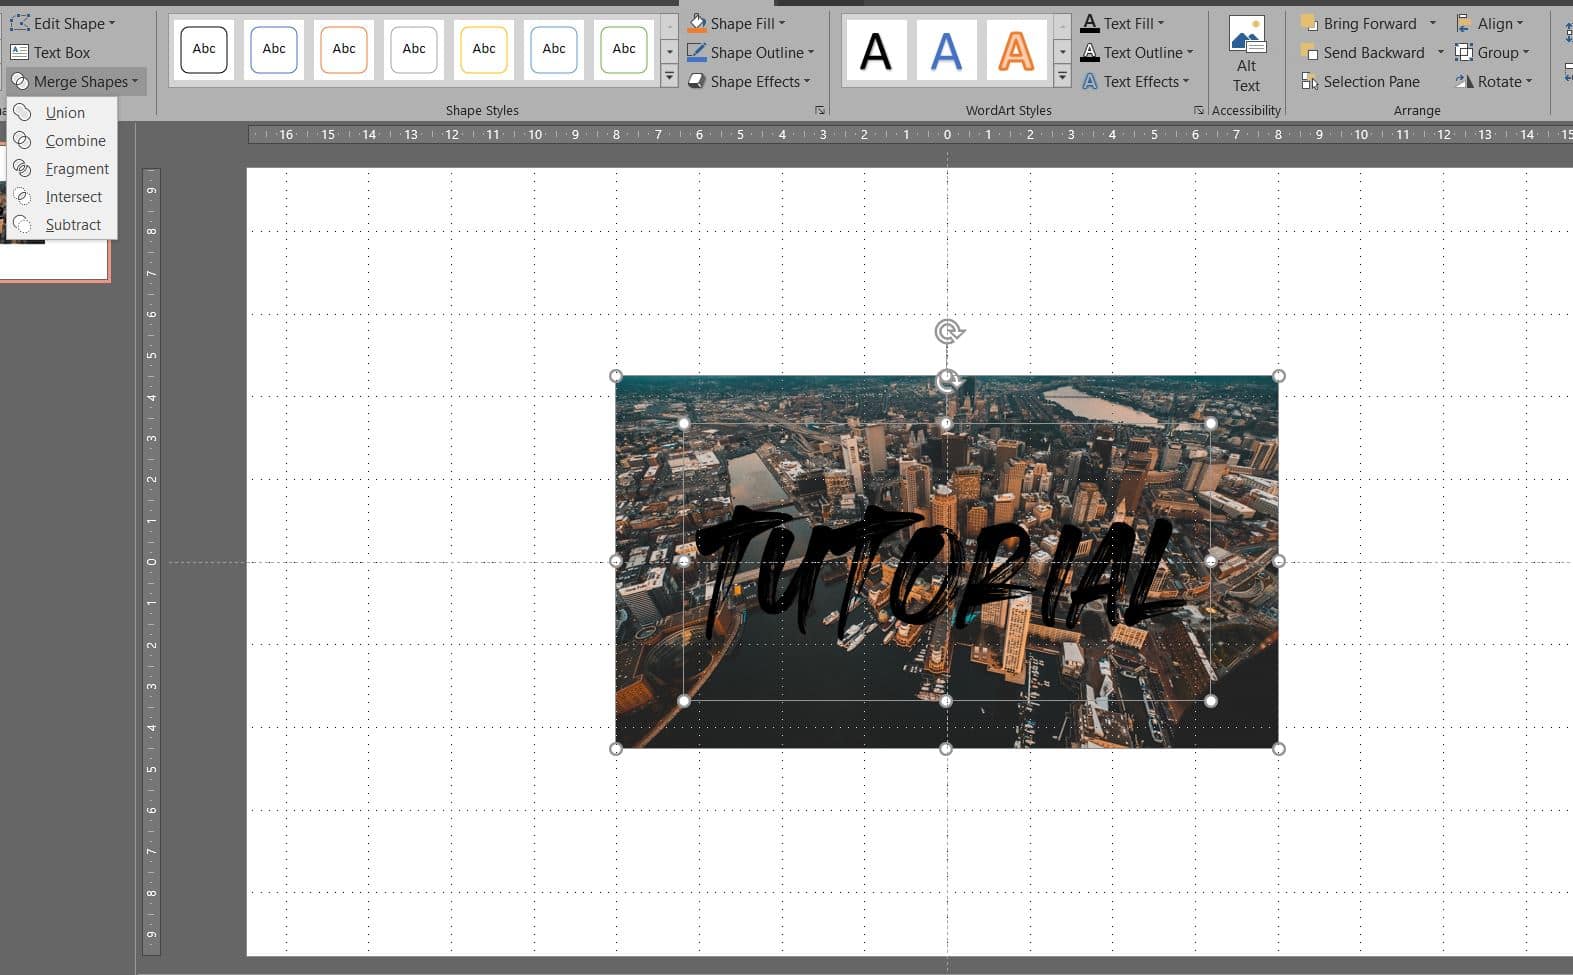This screenshot has width=1573, height=975.
Task: Open the Shape Styles gallery More arrow
Action: pos(669,76)
